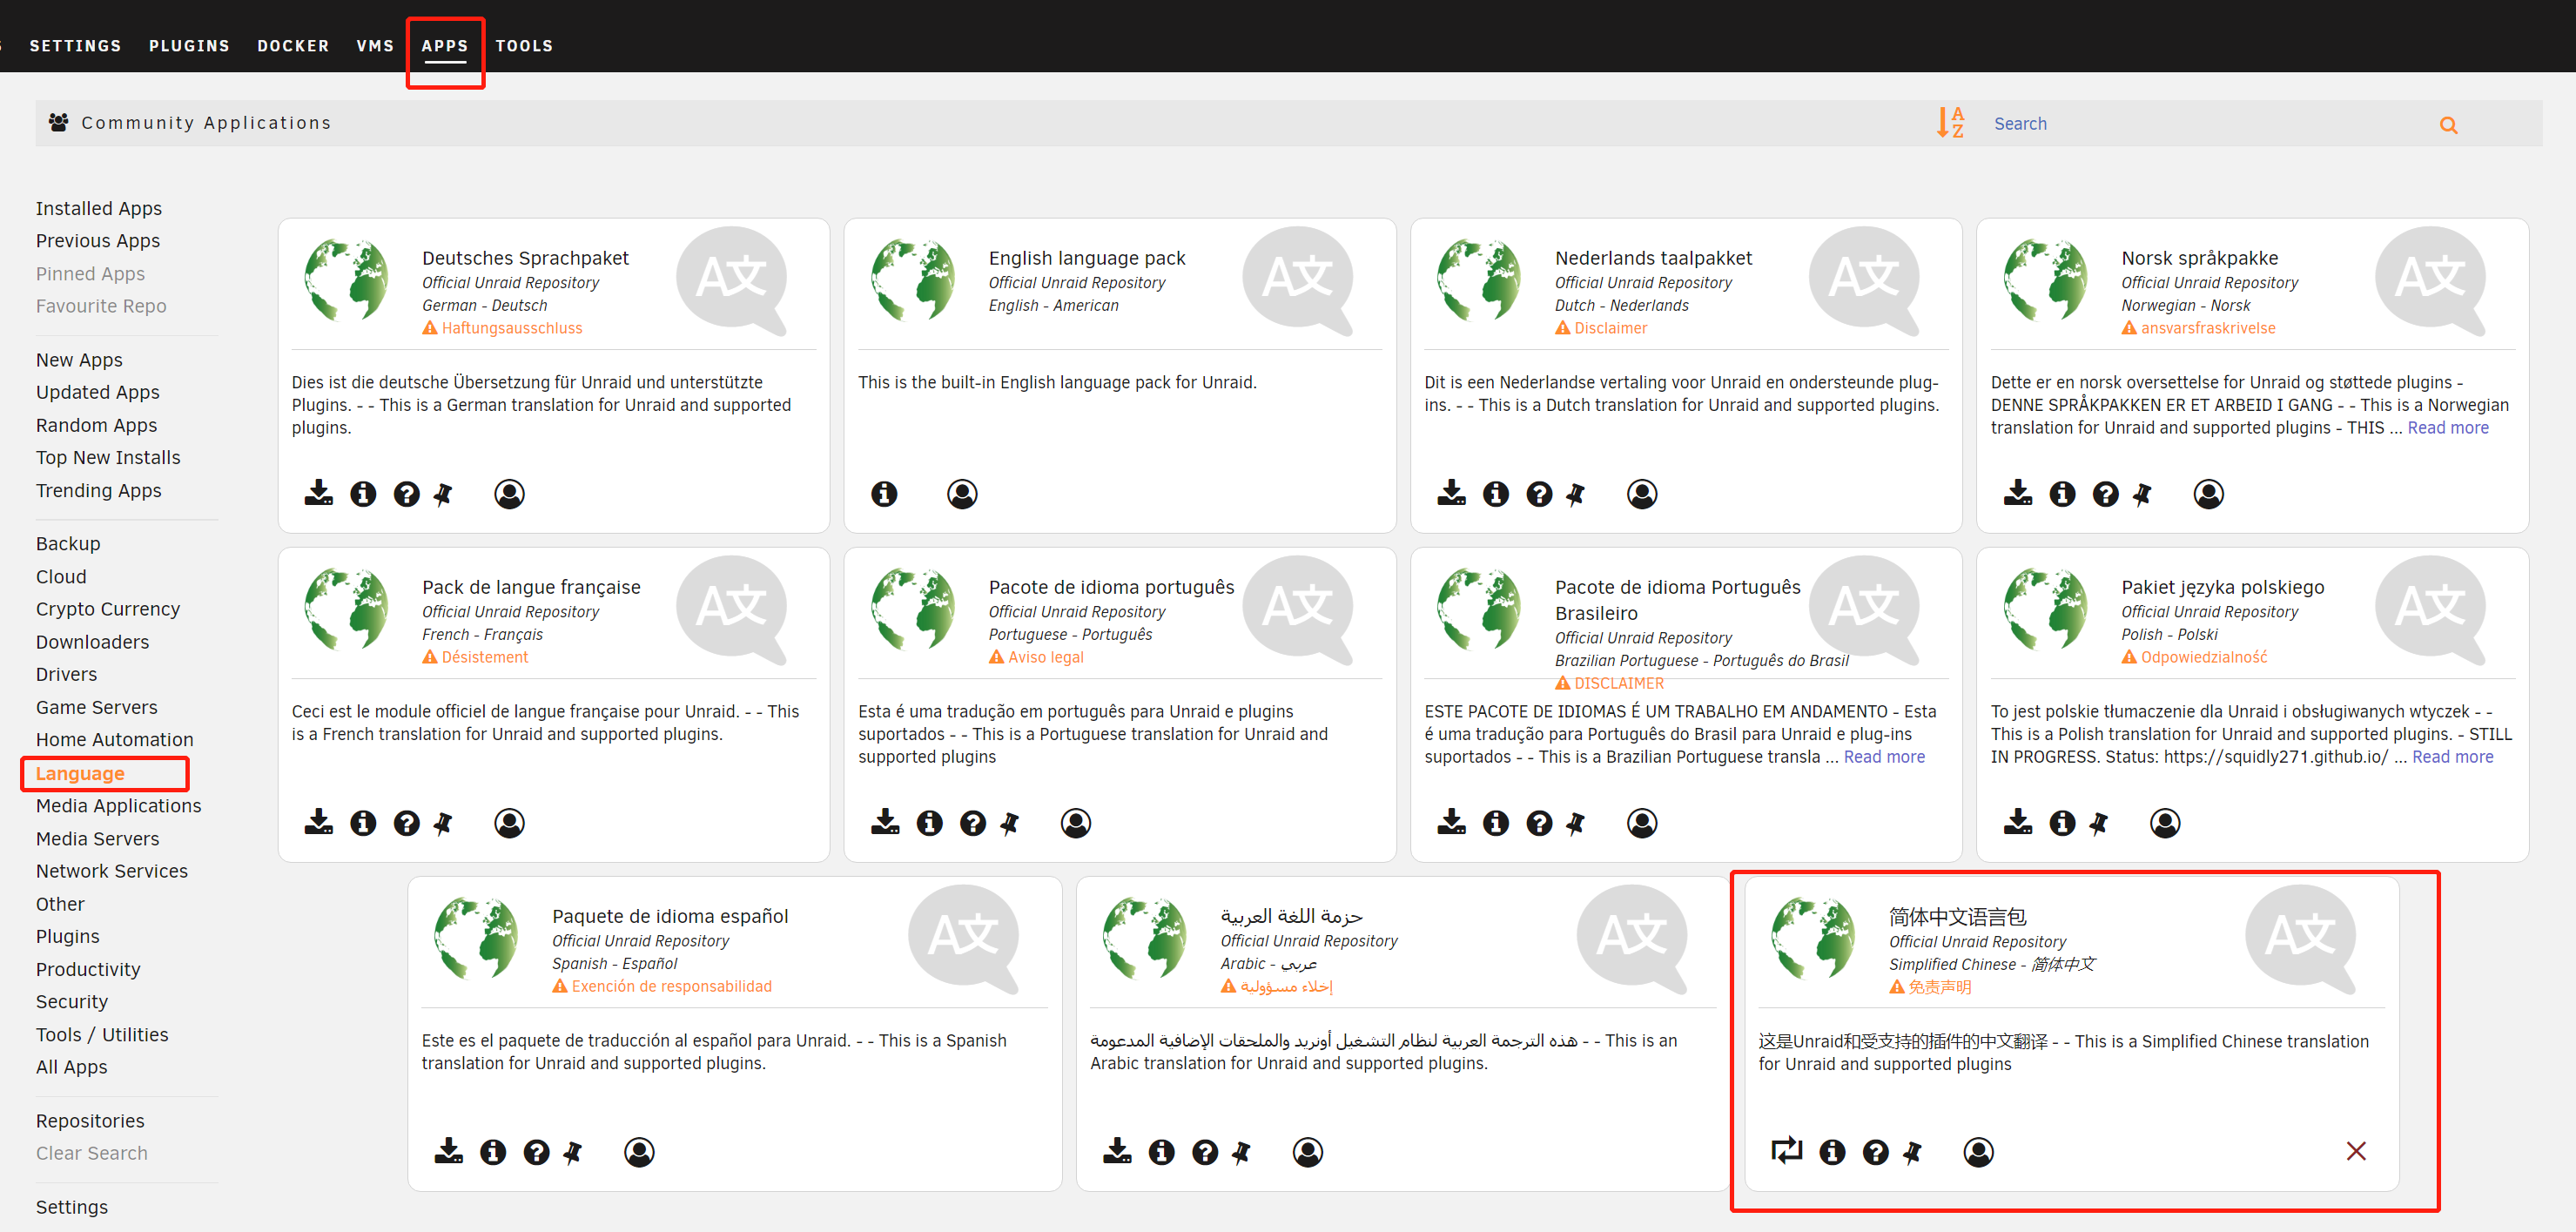The width and height of the screenshot is (2576, 1232).
Task: Toggle the A-Z sort order icon
Action: tap(1949, 123)
